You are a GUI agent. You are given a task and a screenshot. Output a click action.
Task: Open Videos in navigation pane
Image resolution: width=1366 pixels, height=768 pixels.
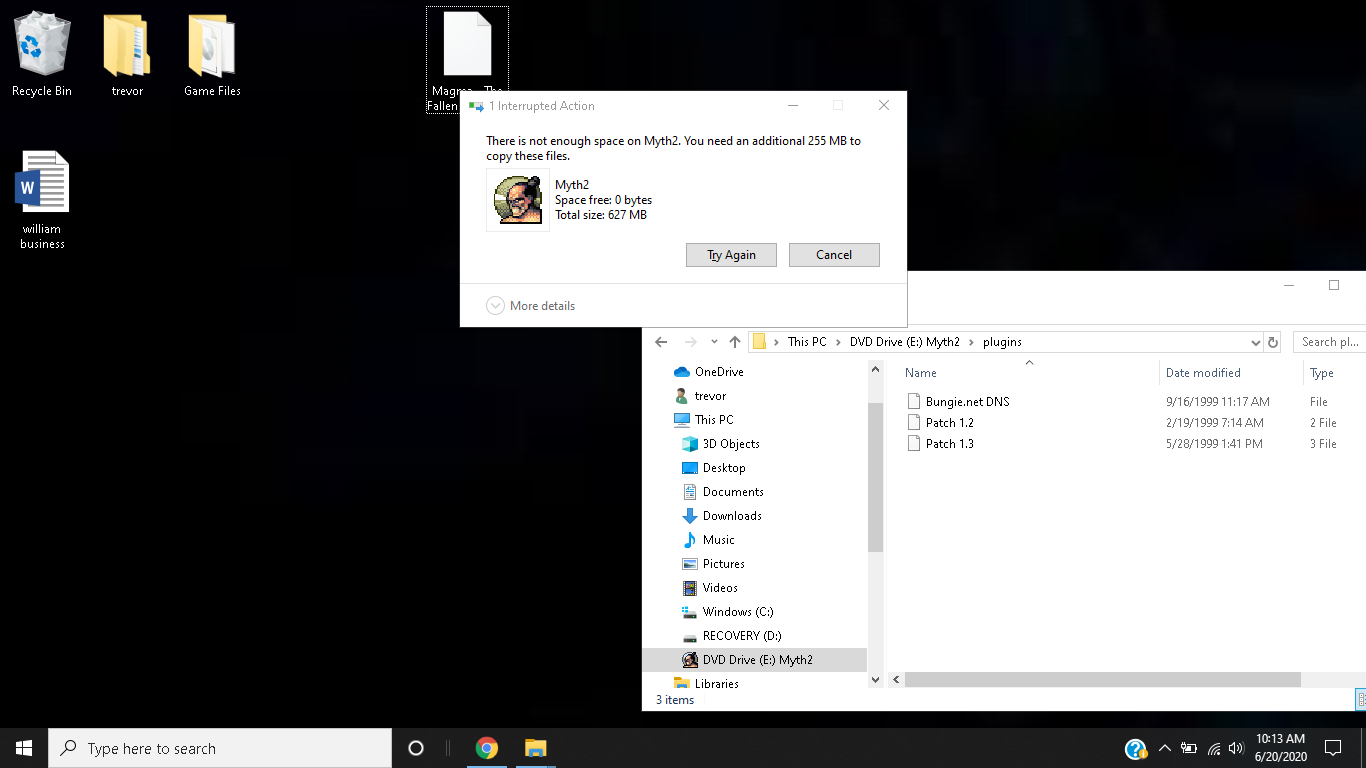pyautogui.click(x=710, y=588)
